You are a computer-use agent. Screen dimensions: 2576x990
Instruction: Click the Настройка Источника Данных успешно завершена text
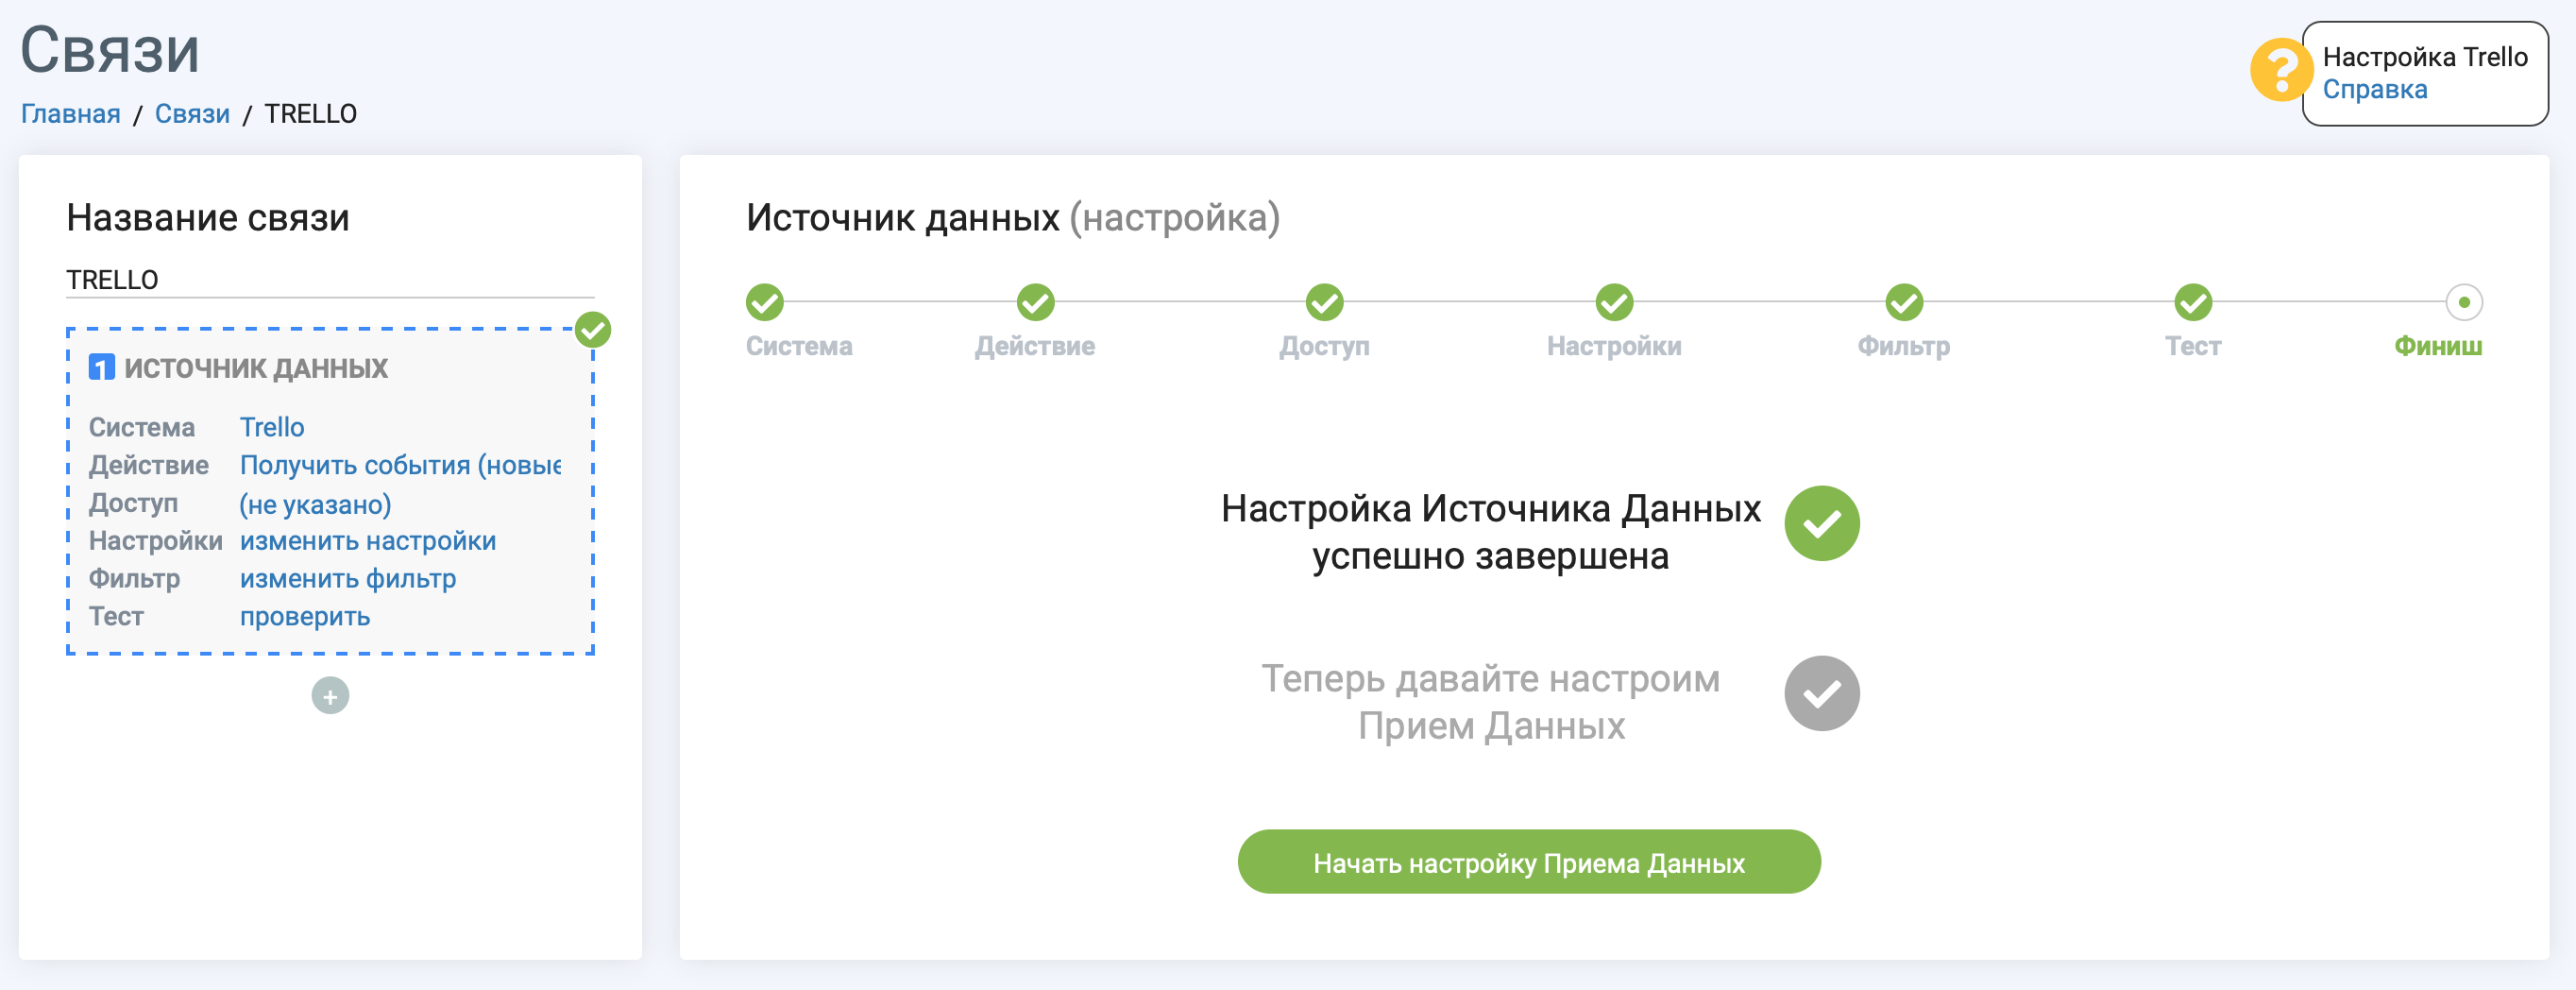[x=1490, y=532]
